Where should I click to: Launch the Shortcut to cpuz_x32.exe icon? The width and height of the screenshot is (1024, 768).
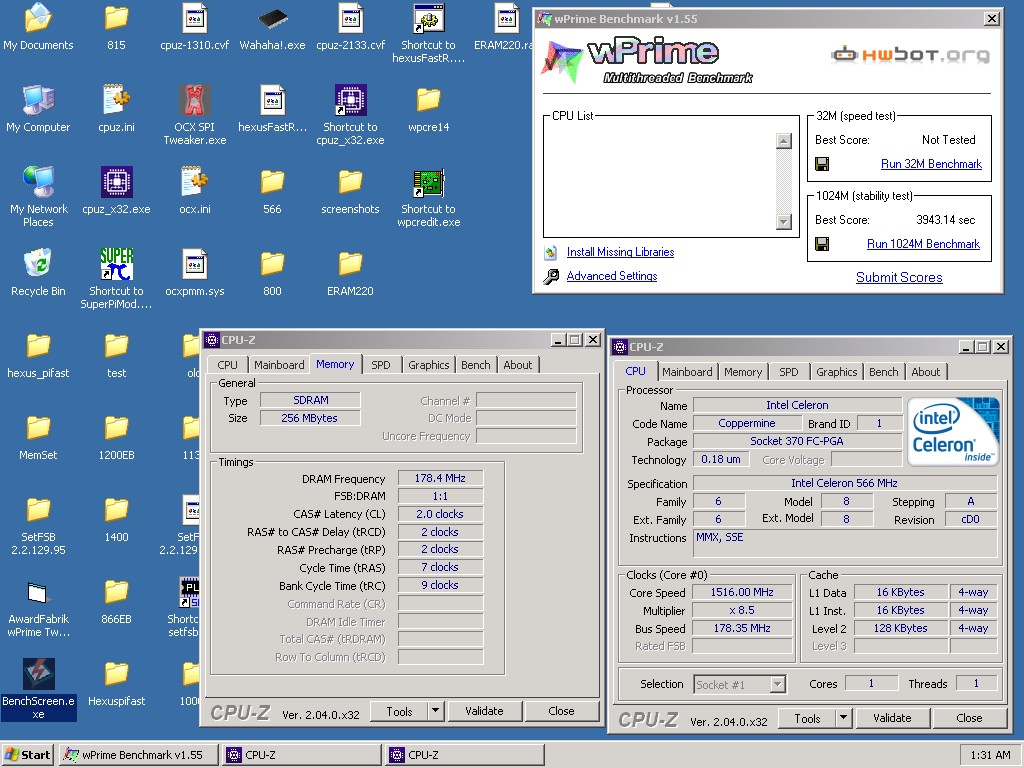[x=351, y=100]
